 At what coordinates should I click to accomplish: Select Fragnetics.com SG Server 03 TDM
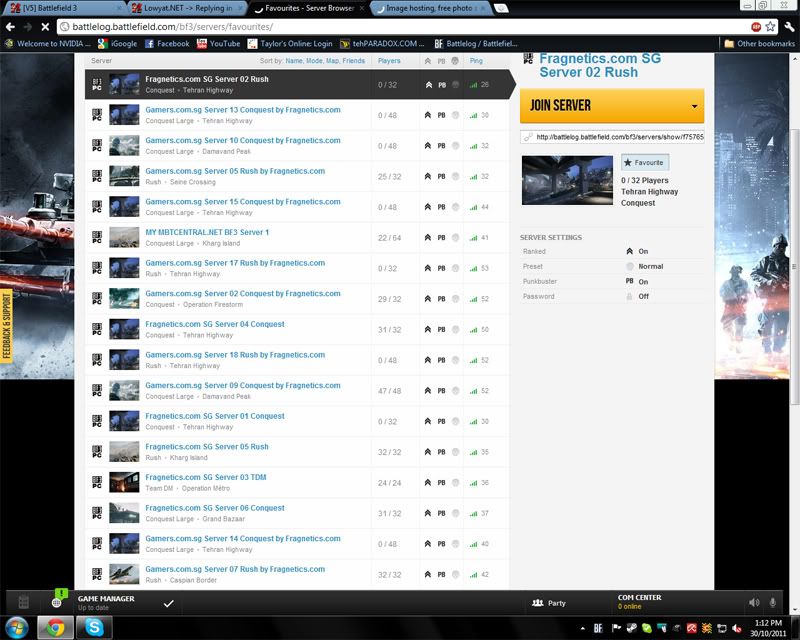point(297,482)
